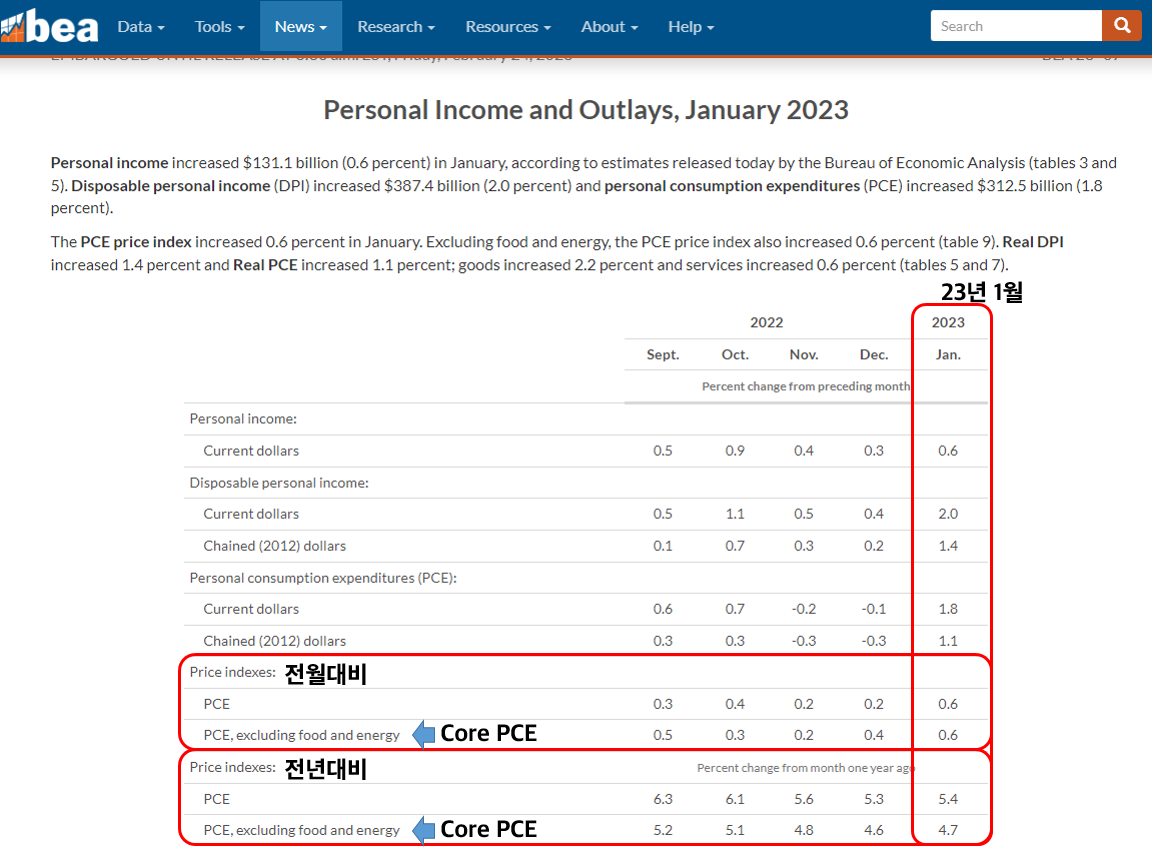Viewport: 1152px width, 848px height.
Task: Click core PCE year-over-year Sept. value 5.2
Action: (x=663, y=830)
